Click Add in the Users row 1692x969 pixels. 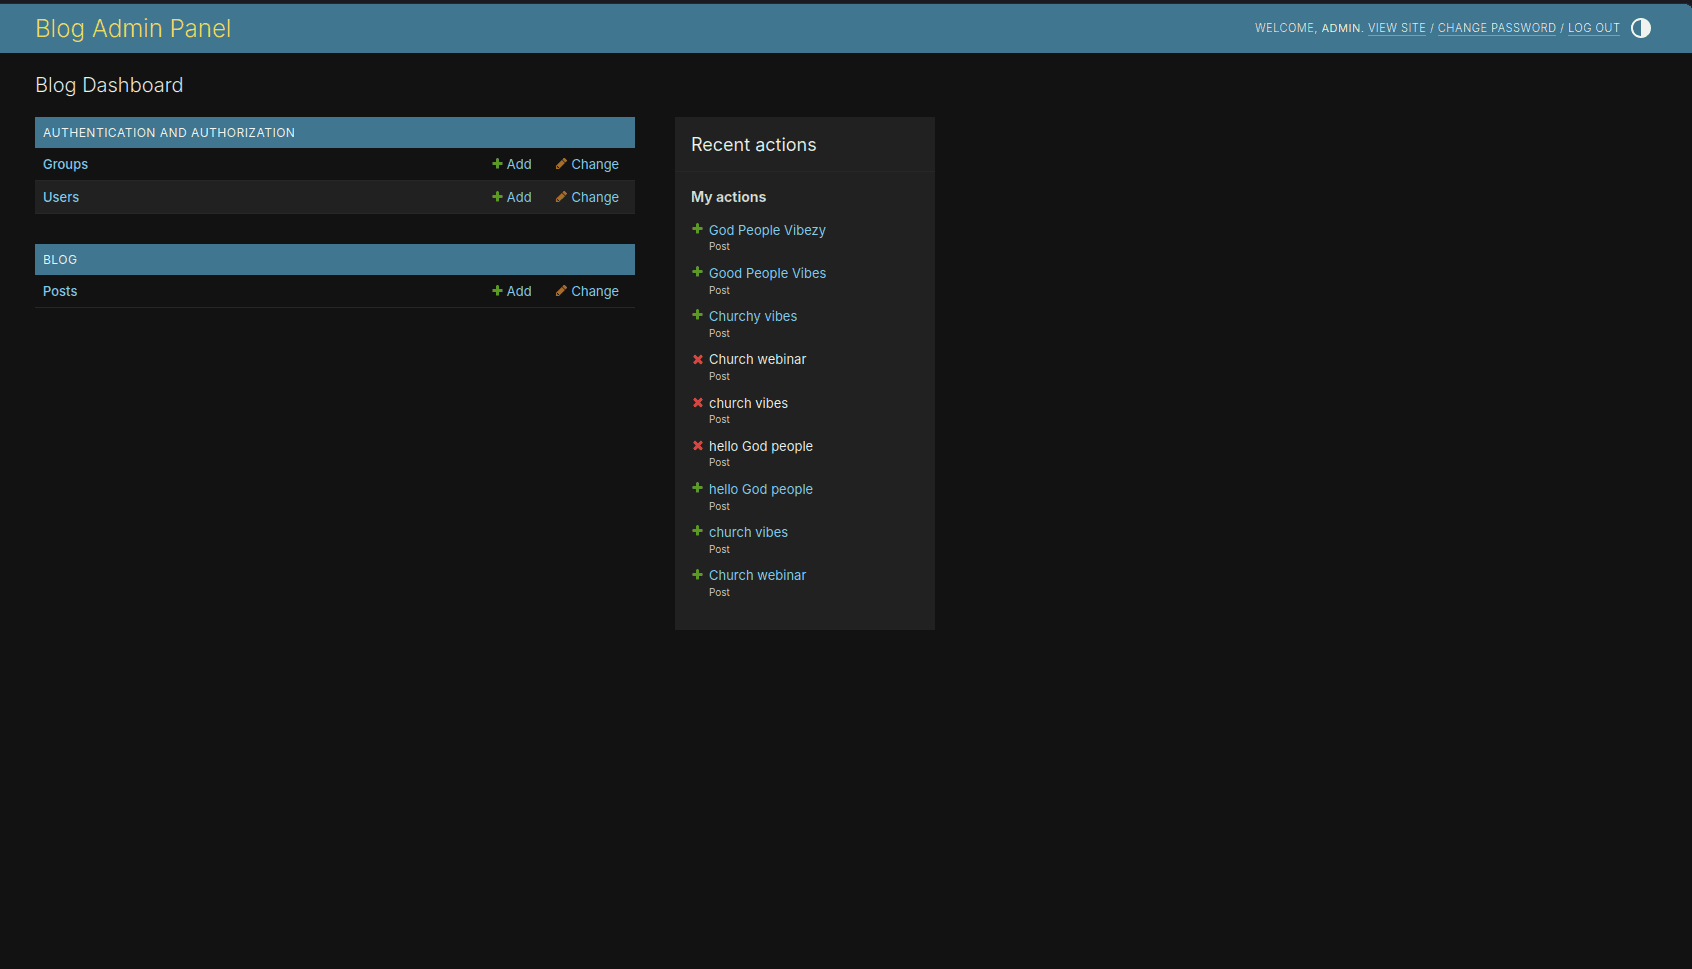tap(512, 197)
